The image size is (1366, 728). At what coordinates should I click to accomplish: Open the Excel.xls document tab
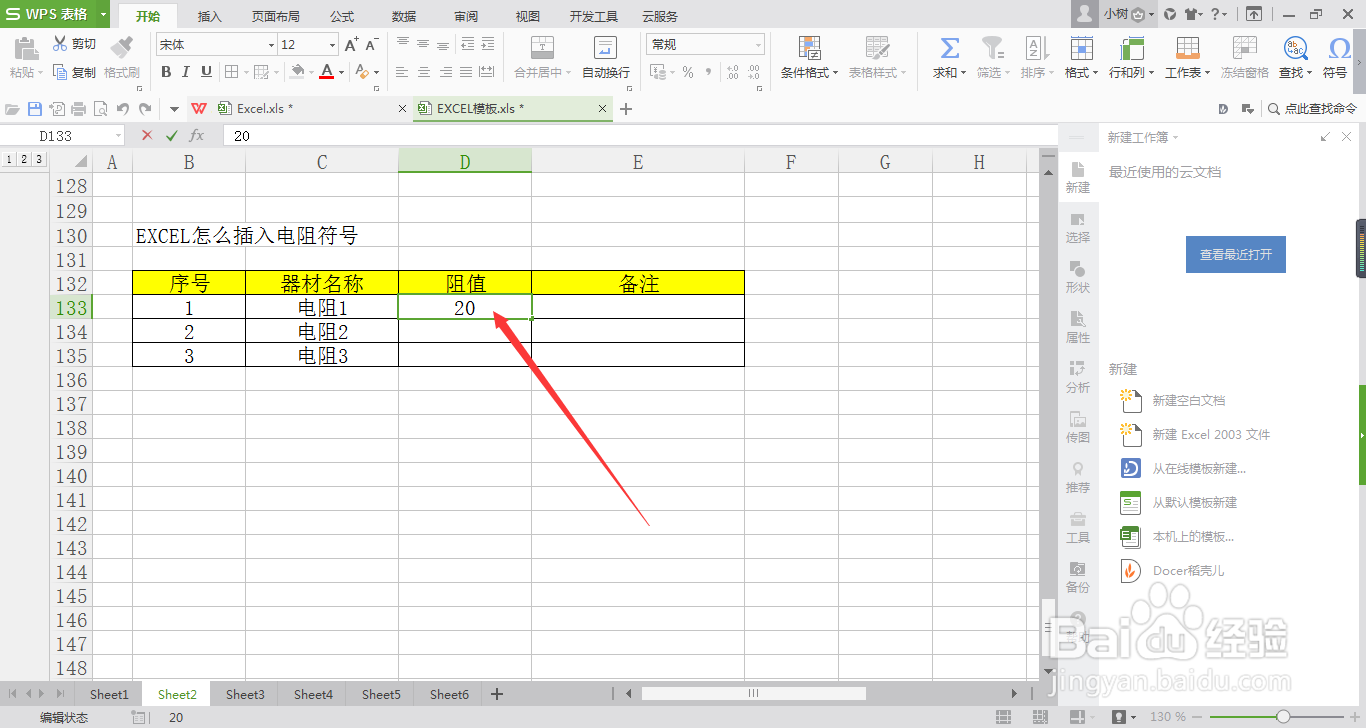[299, 109]
